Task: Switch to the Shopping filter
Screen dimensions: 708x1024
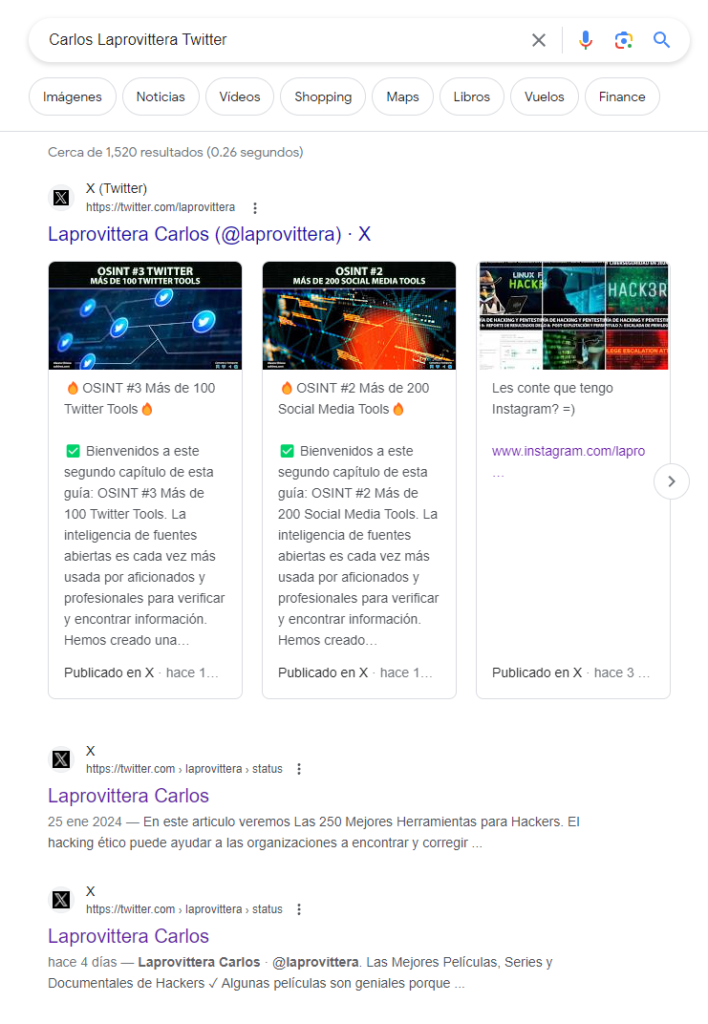Action: (x=323, y=97)
